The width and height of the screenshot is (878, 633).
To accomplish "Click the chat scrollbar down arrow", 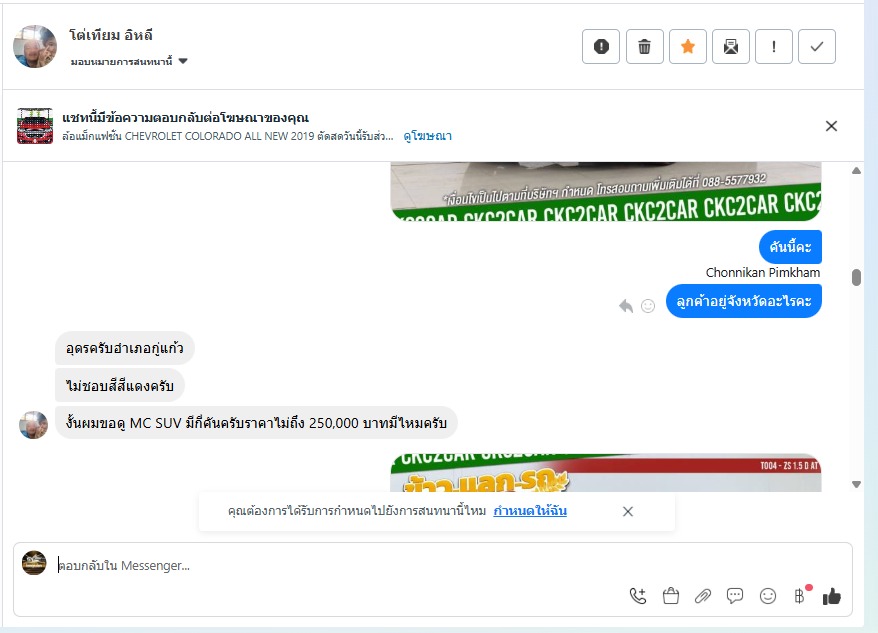I will (x=856, y=485).
